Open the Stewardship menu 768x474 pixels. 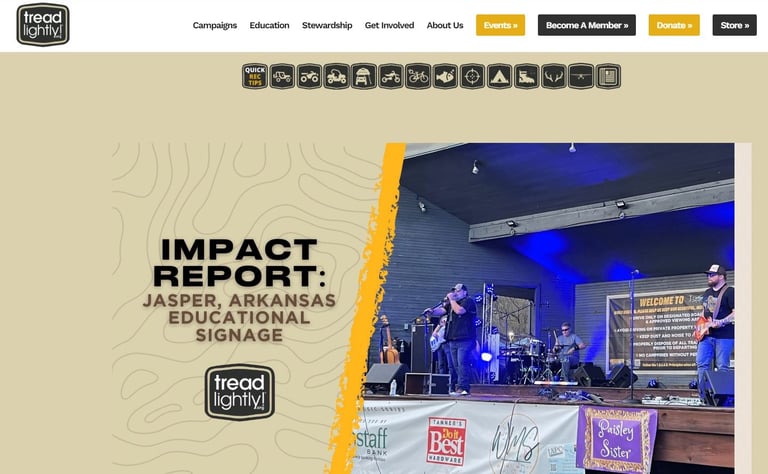pos(327,25)
